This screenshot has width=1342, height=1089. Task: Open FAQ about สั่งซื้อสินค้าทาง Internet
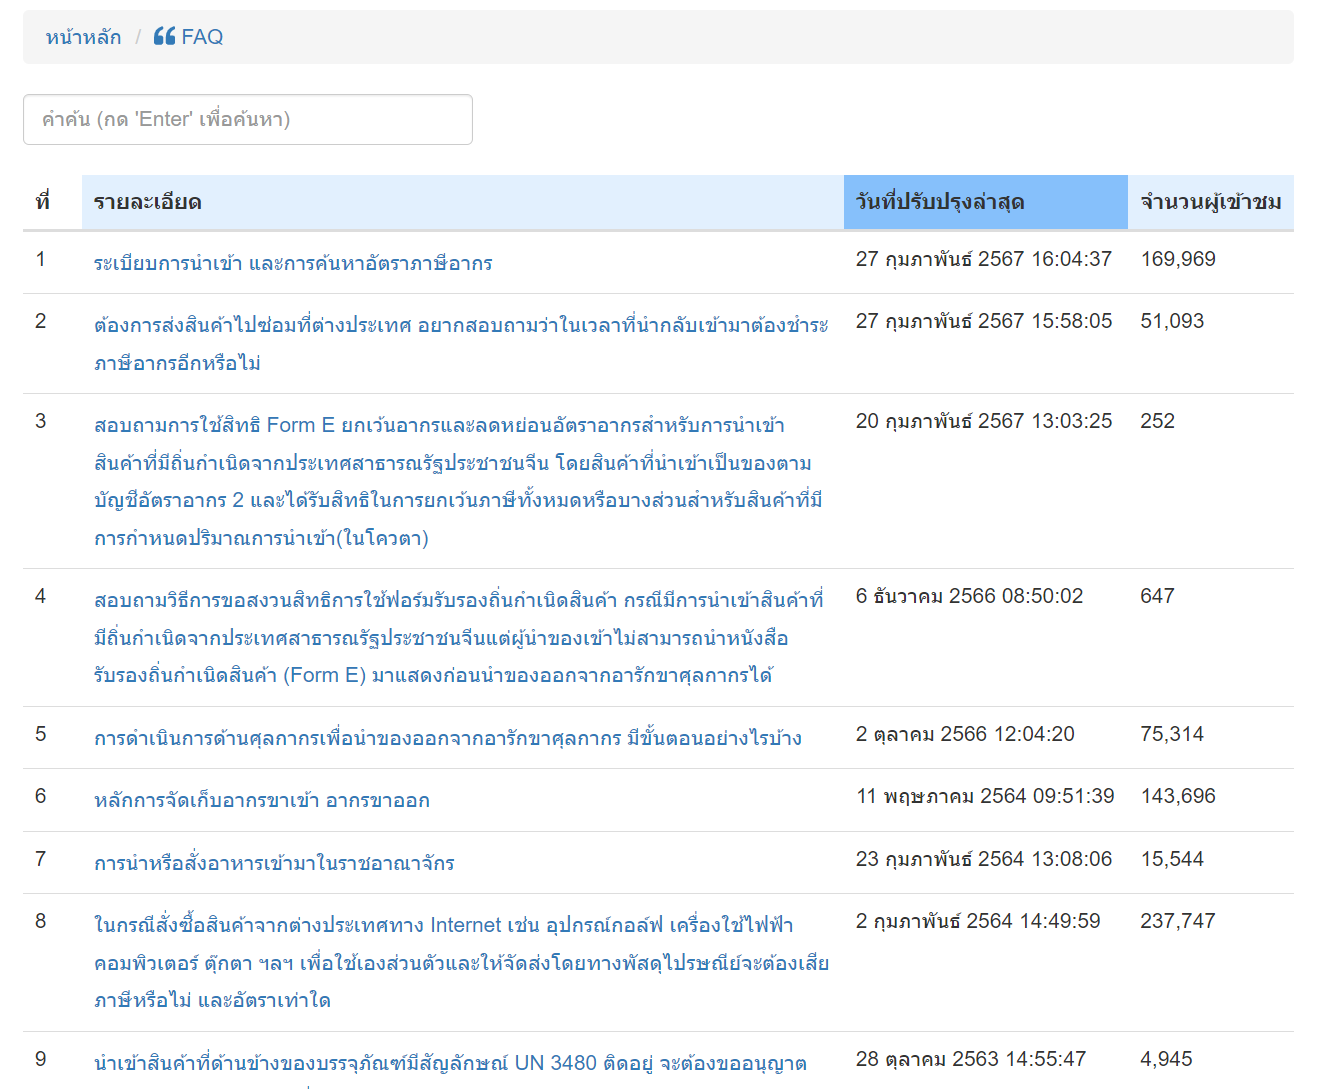click(461, 963)
